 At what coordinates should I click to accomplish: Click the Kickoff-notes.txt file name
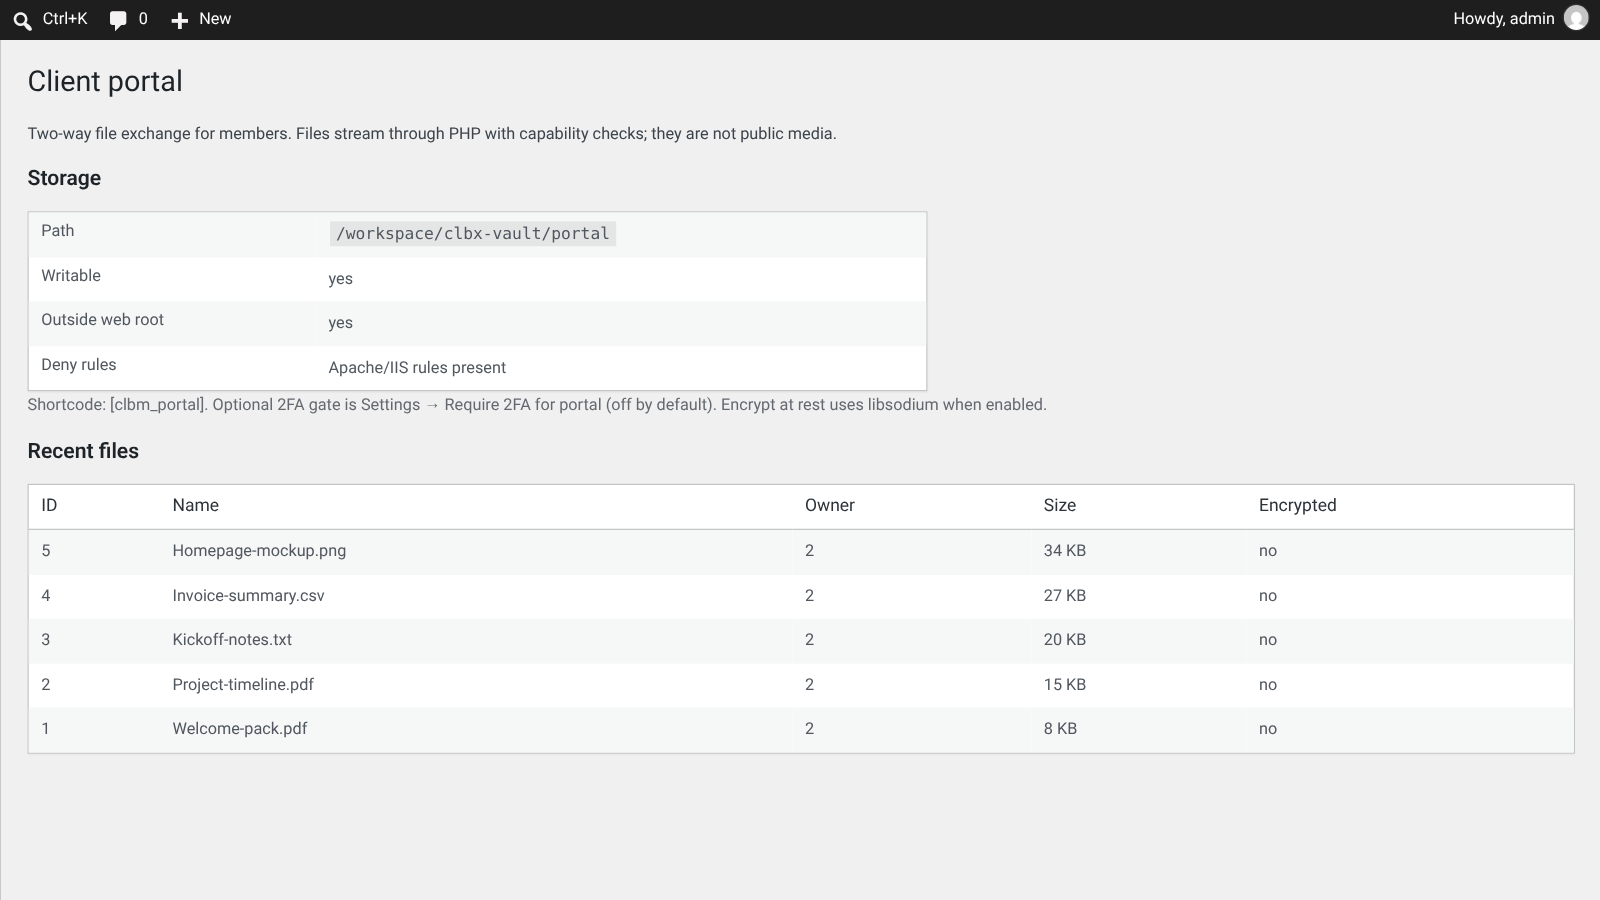(232, 640)
